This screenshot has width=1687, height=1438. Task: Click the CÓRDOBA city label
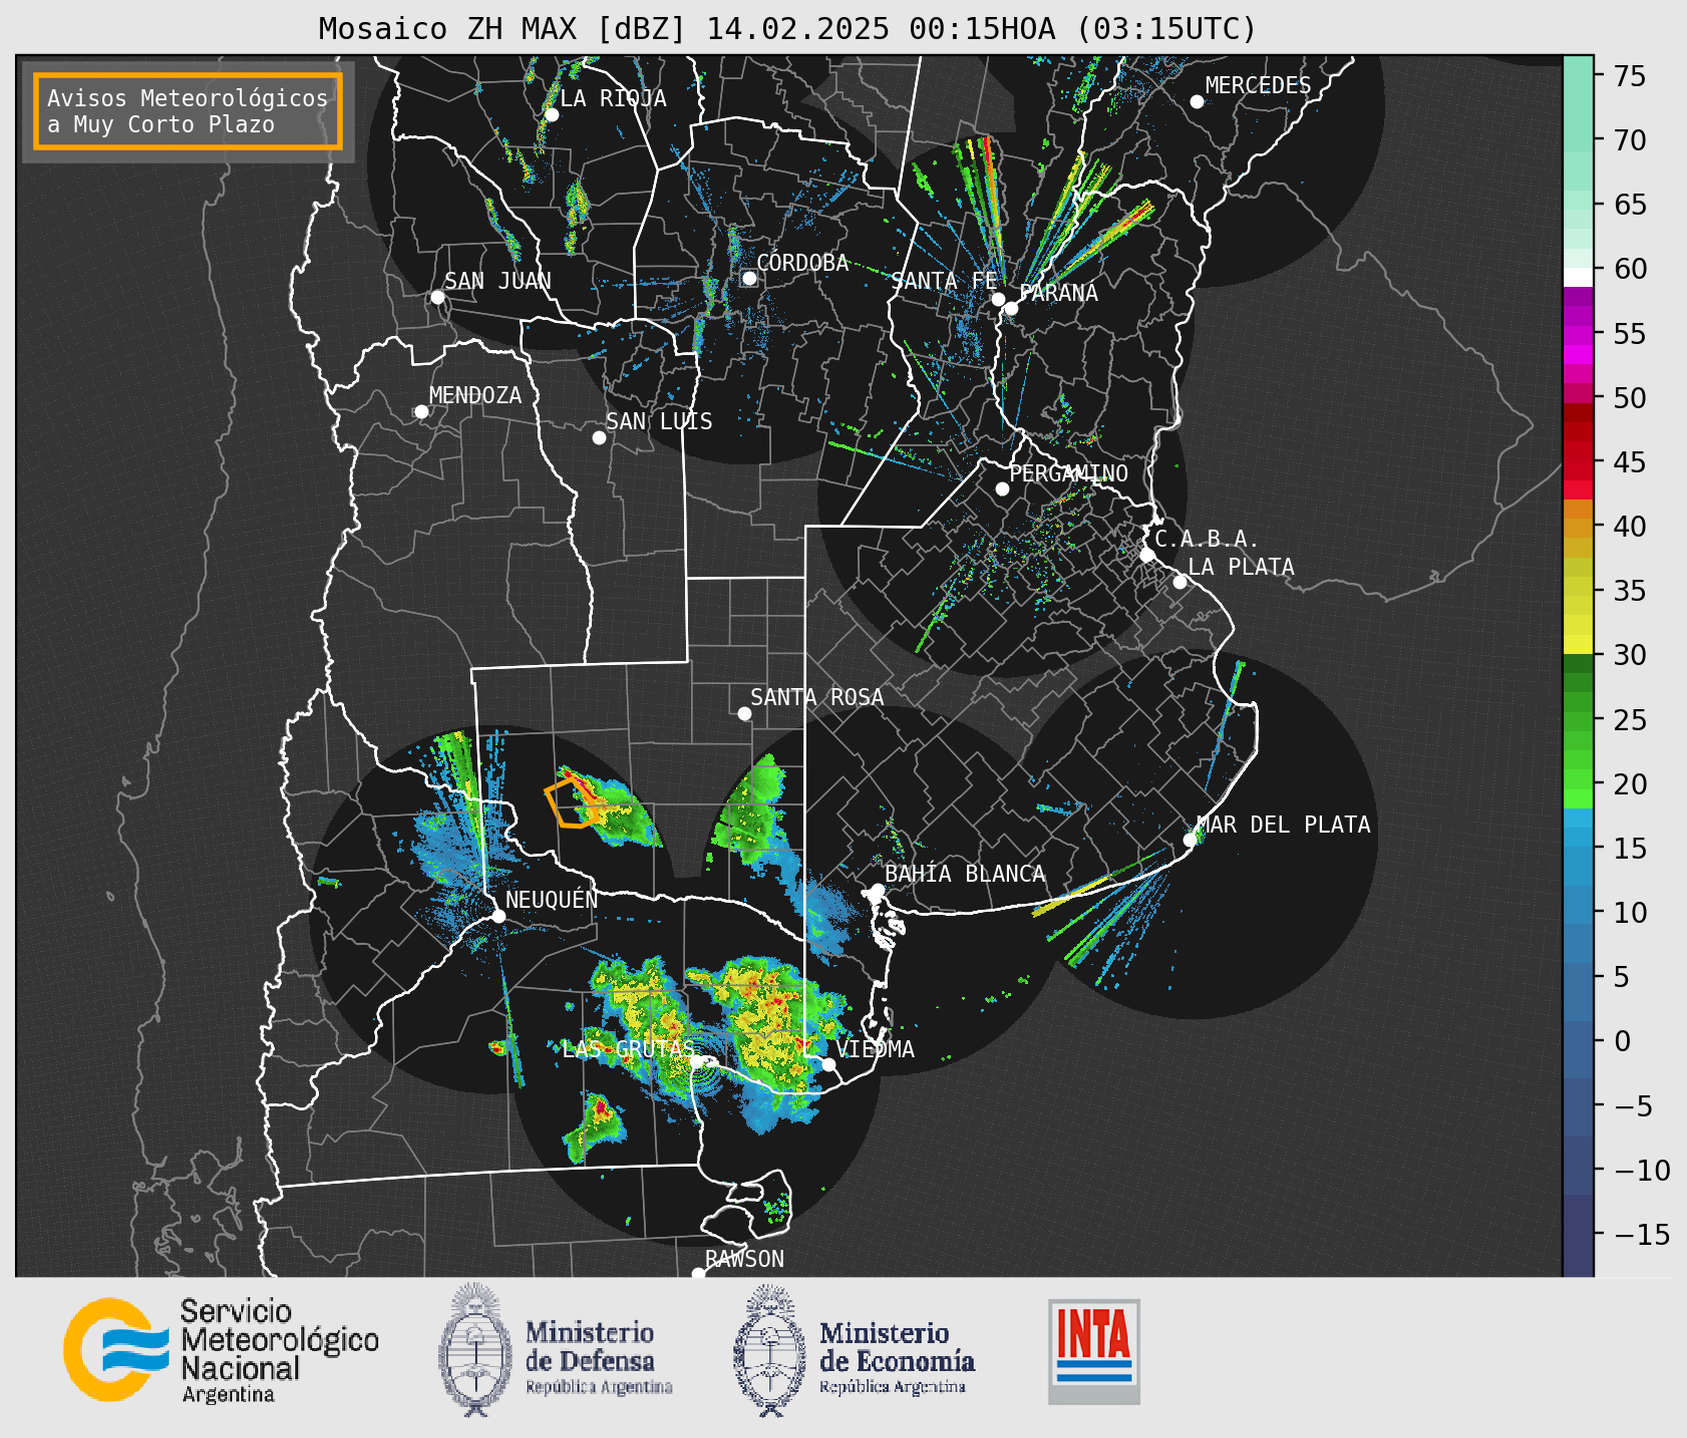pyautogui.click(x=802, y=263)
